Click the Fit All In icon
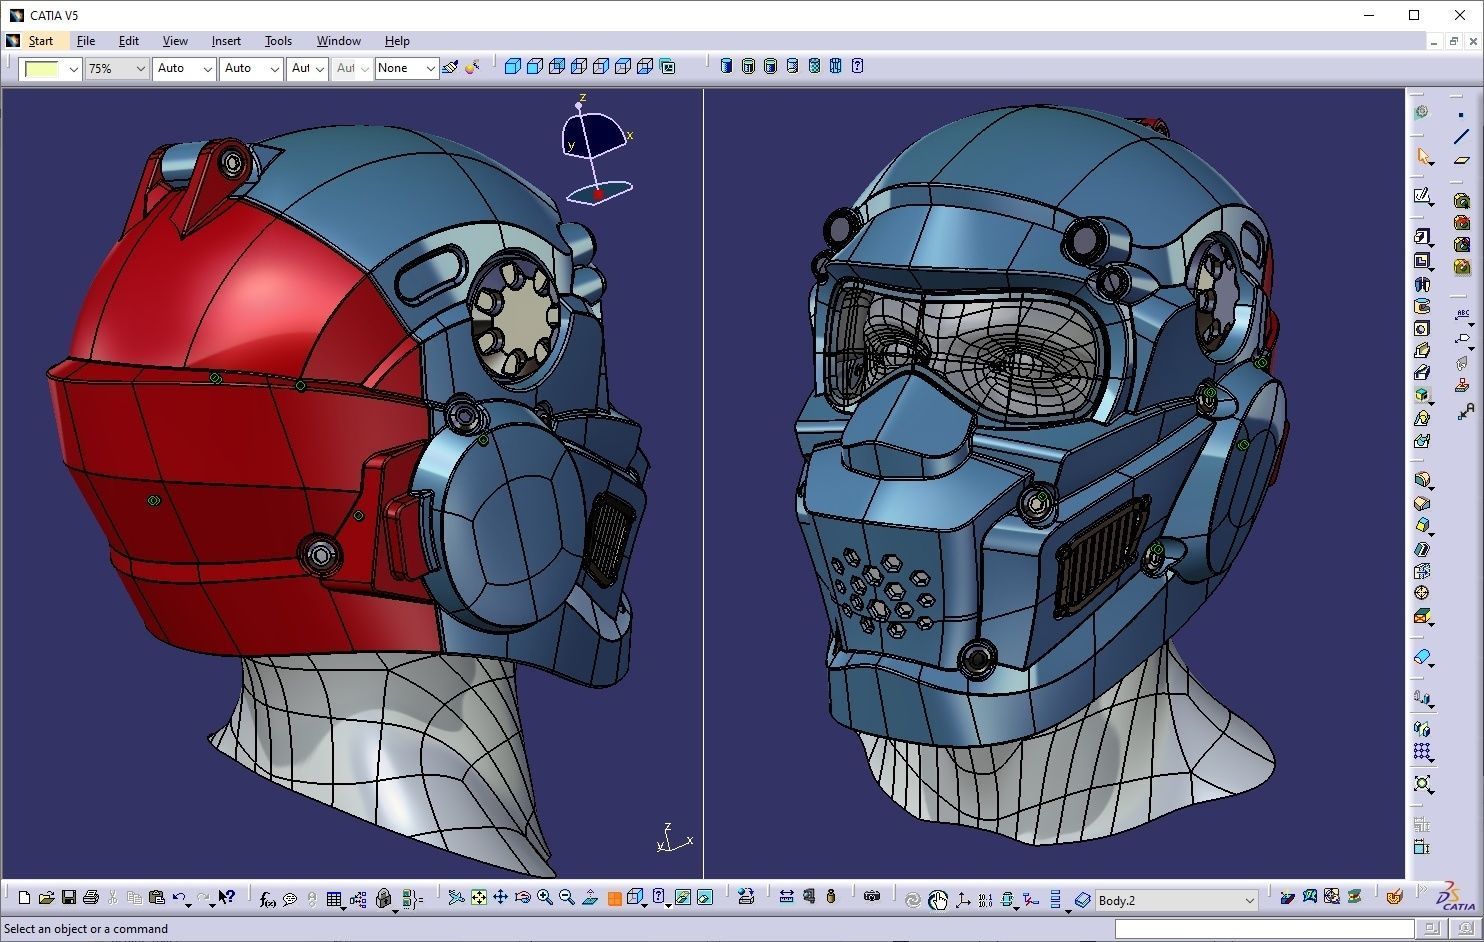 [478, 898]
